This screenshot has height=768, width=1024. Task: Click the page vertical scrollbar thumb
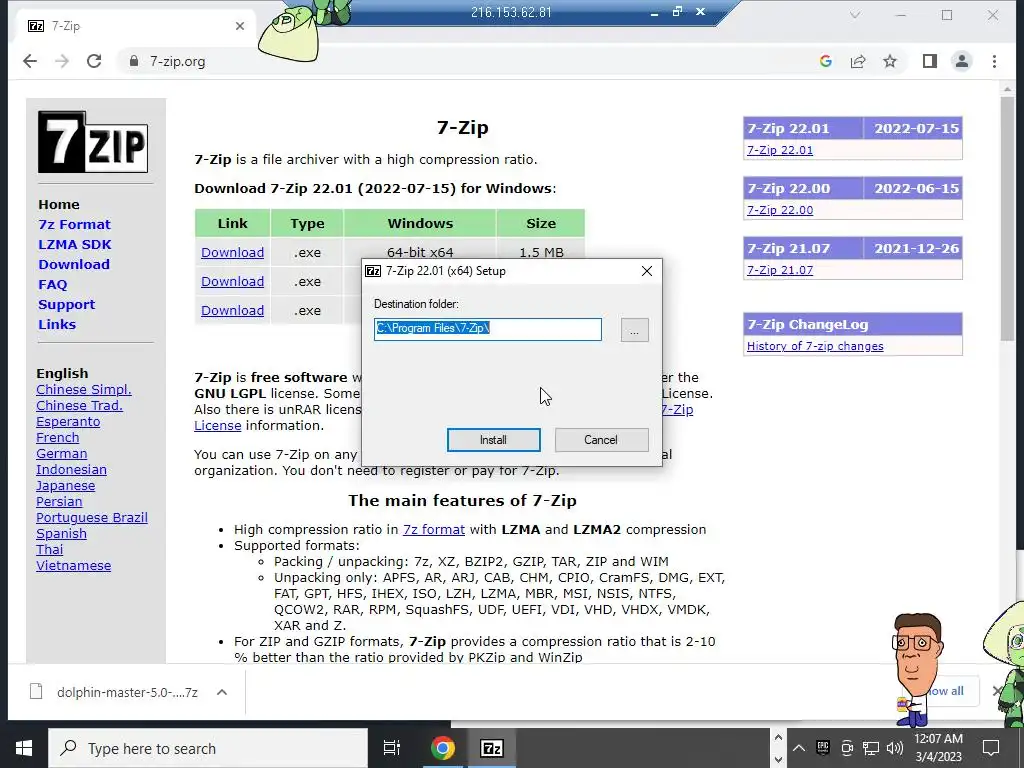pyautogui.click(x=1008, y=218)
